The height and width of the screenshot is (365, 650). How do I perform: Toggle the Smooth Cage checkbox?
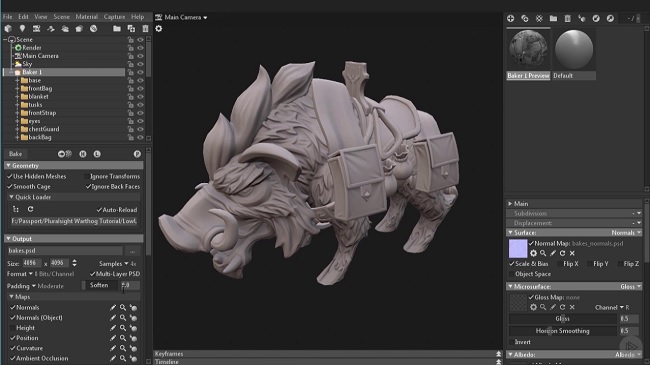(x=10, y=187)
